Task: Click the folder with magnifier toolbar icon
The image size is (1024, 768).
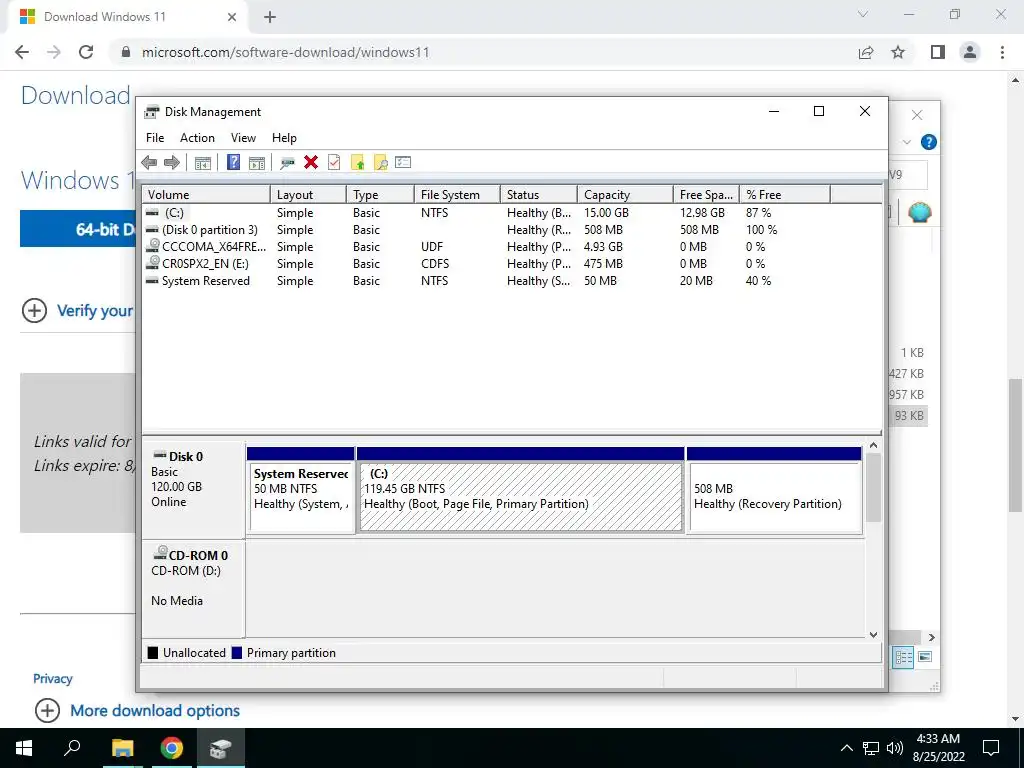Action: (x=381, y=163)
